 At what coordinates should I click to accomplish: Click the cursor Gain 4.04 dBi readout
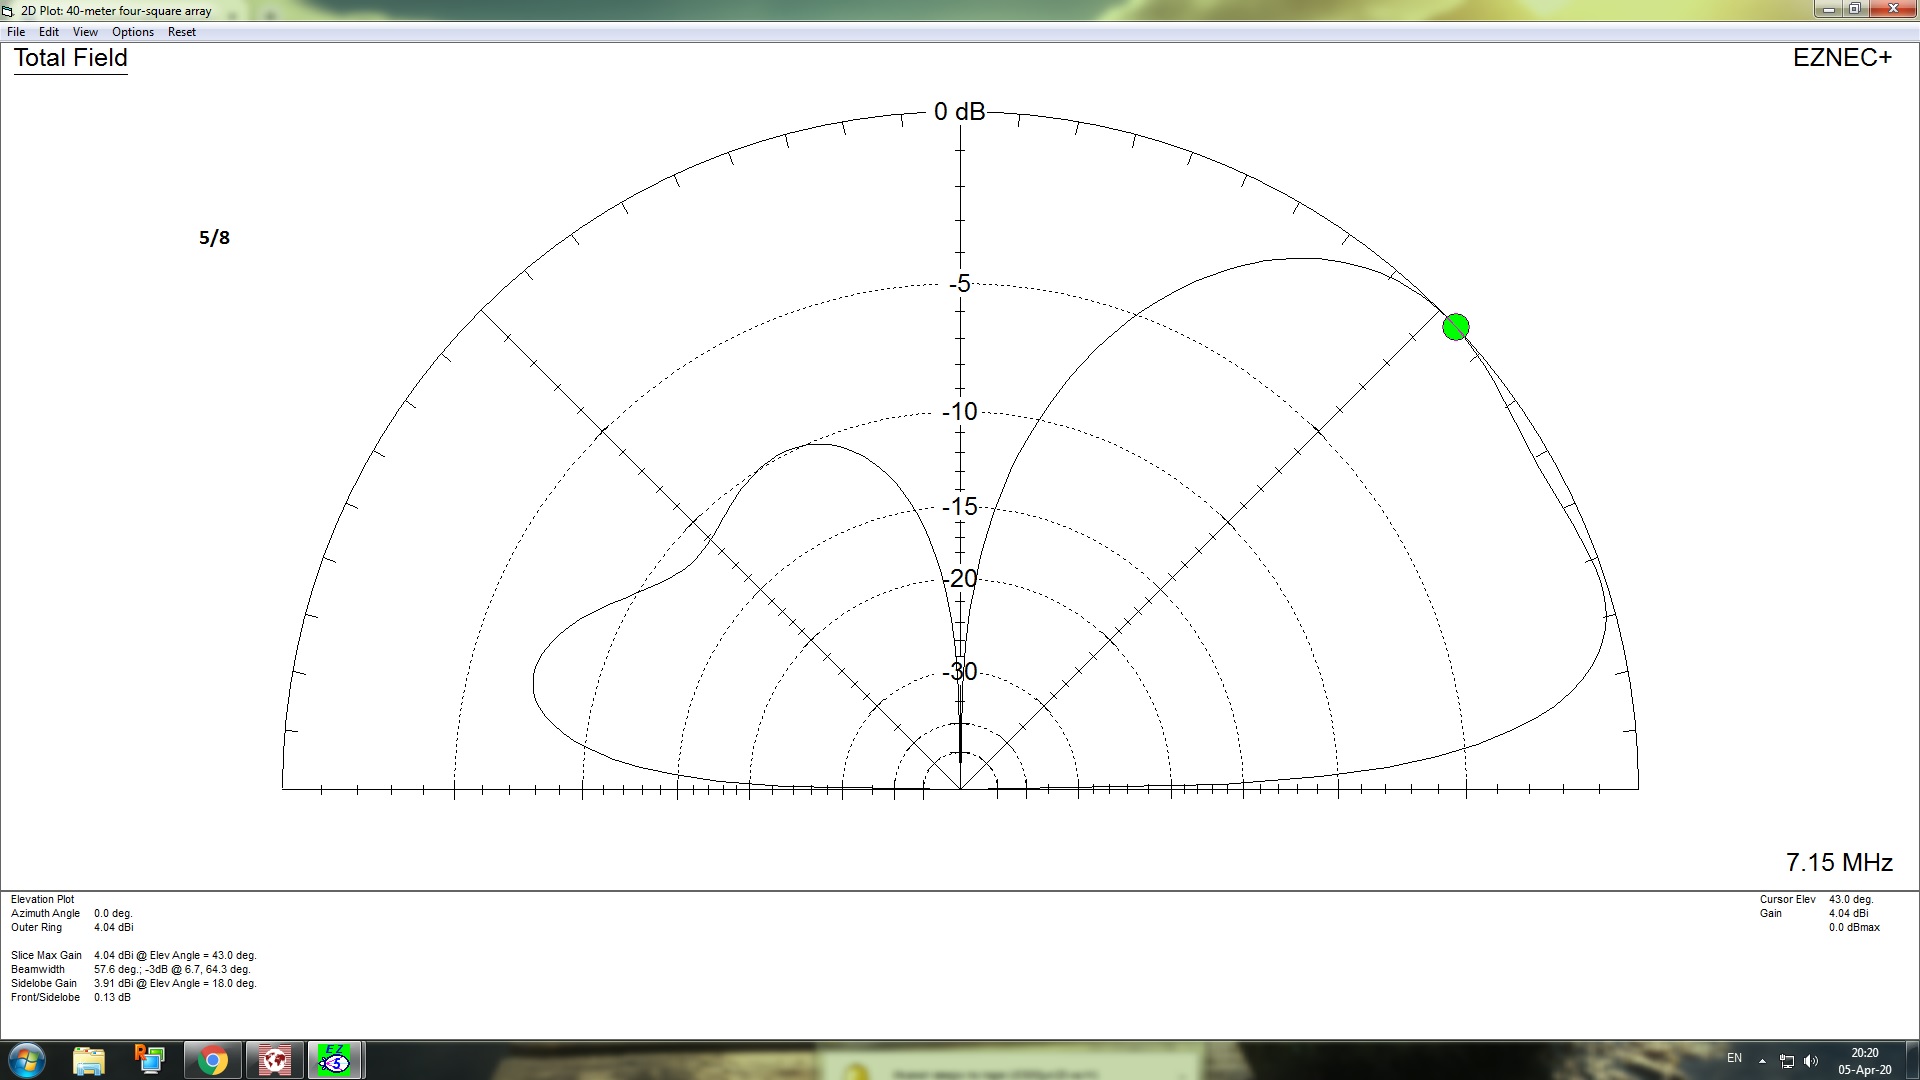tap(1848, 914)
